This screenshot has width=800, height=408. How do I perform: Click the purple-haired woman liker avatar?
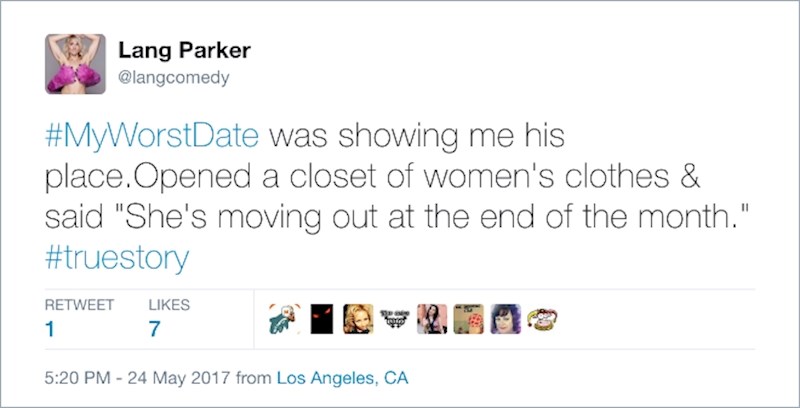[x=505, y=318]
